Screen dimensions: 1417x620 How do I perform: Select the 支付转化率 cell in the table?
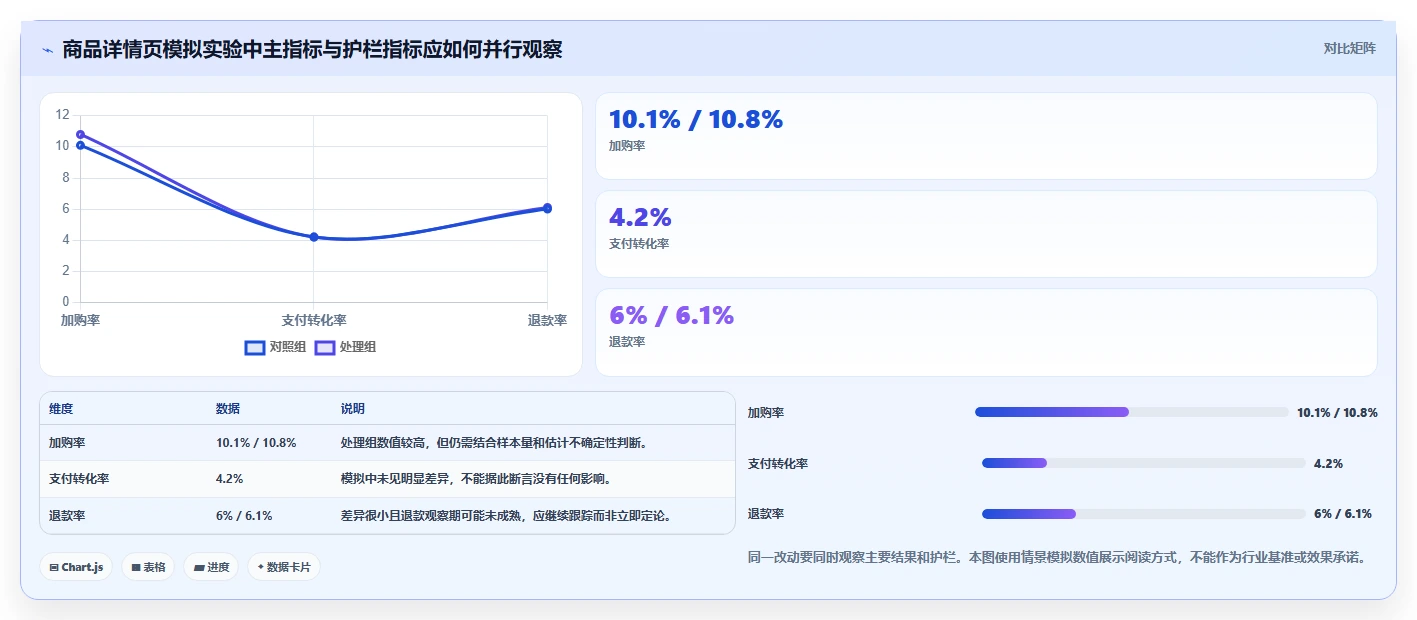[79, 479]
